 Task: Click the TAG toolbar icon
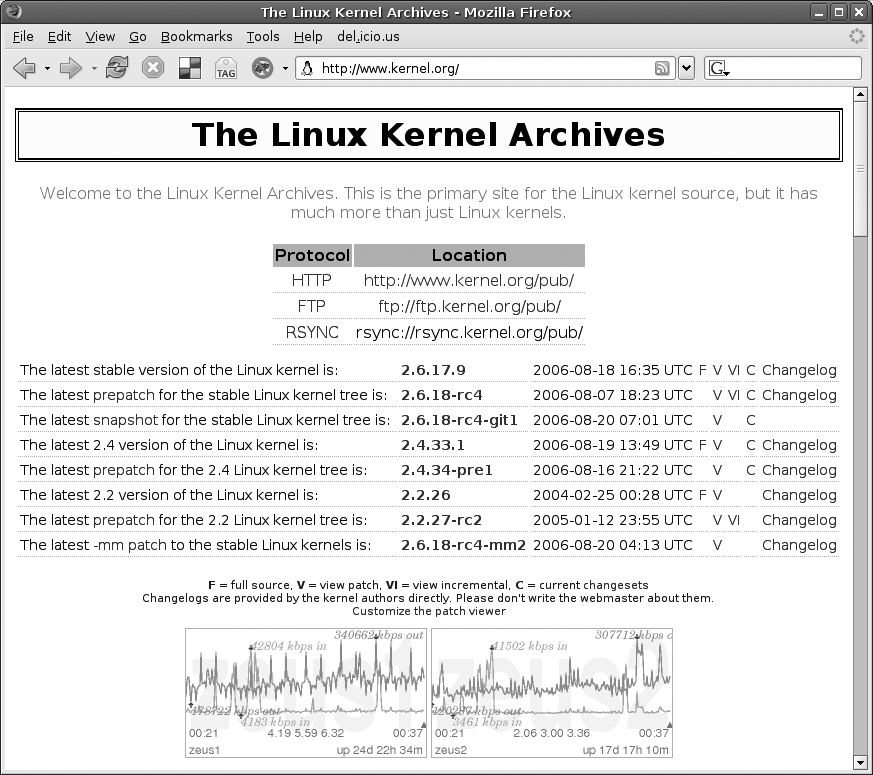(x=225, y=68)
